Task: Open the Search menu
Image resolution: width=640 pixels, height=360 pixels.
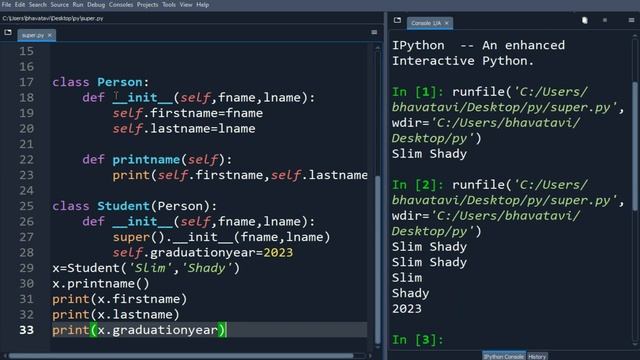Action: (38, 5)
